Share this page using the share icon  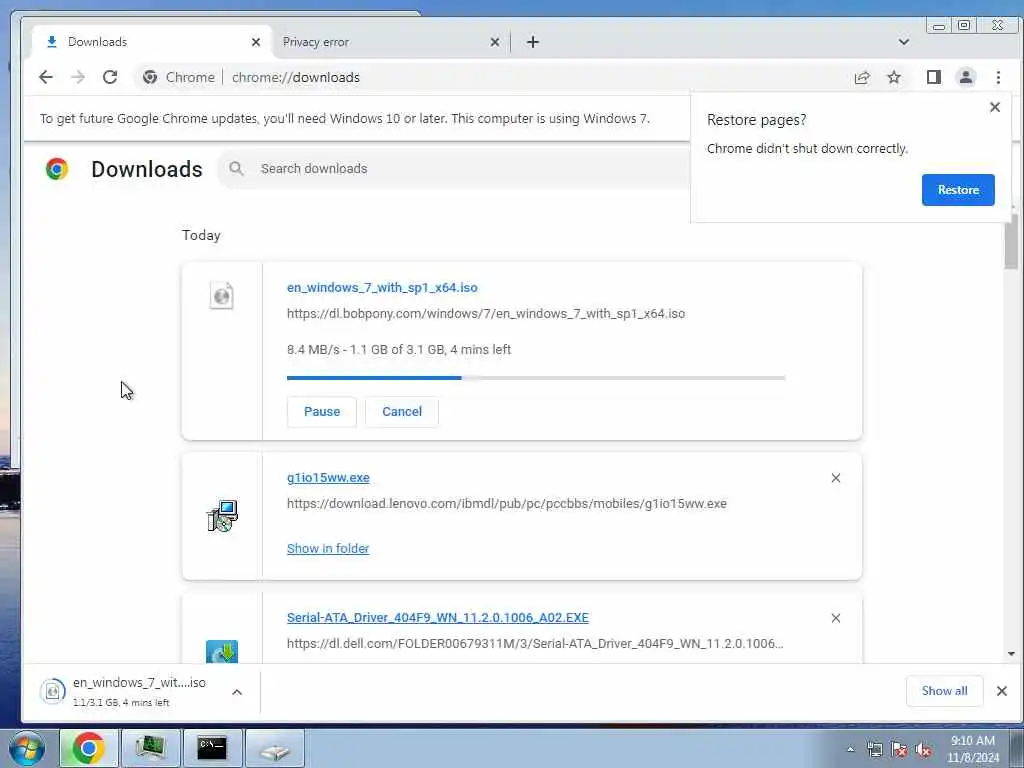(862, 78)
